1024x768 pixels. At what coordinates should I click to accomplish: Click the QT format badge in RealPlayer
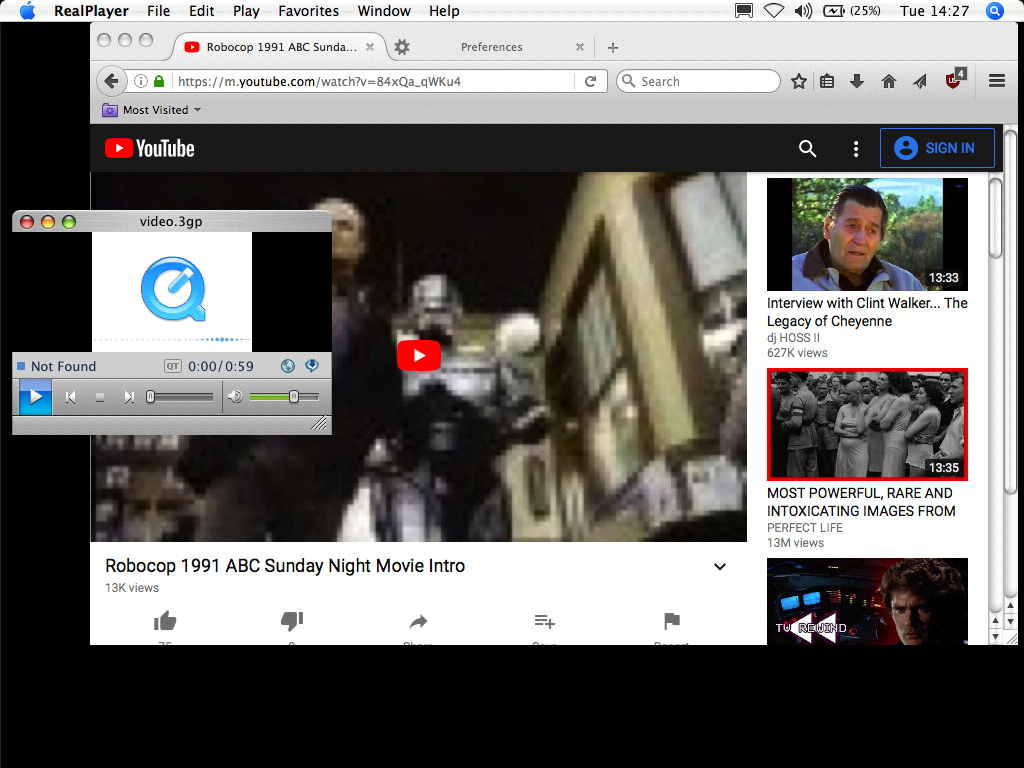tap(172, 366)
